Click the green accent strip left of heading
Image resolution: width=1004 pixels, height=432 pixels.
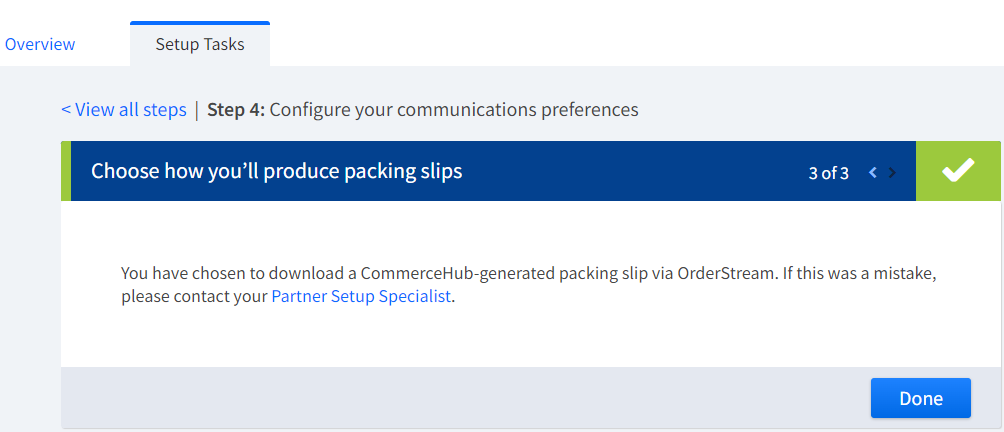click(66, 171)
